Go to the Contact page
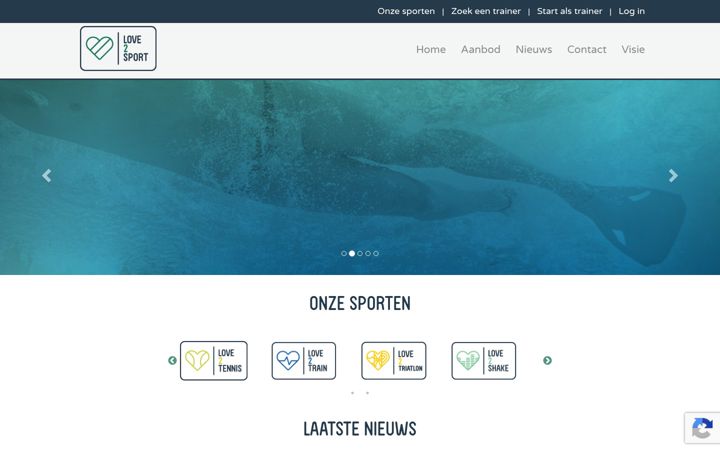Screen dimensions: 720x450 [587, 50]
